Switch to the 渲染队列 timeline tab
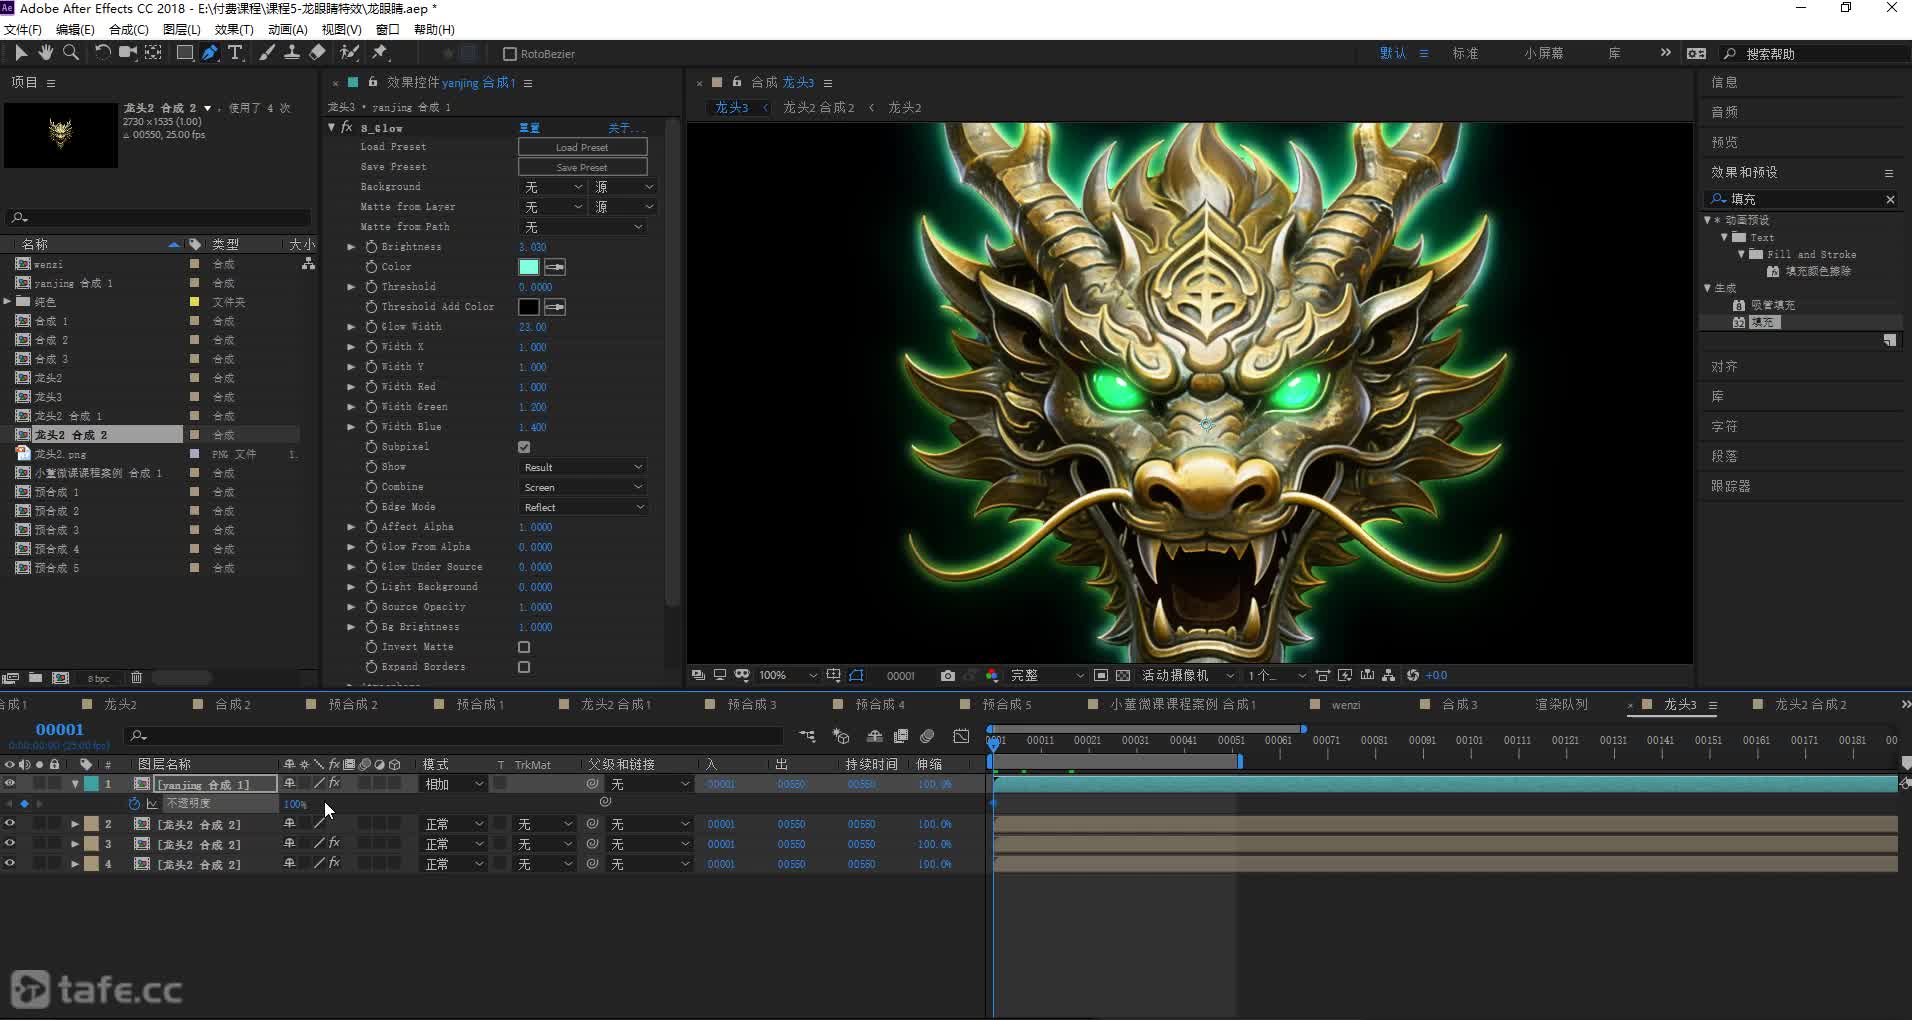The image size is (1912, 1020). click(x=1561, y=705)
